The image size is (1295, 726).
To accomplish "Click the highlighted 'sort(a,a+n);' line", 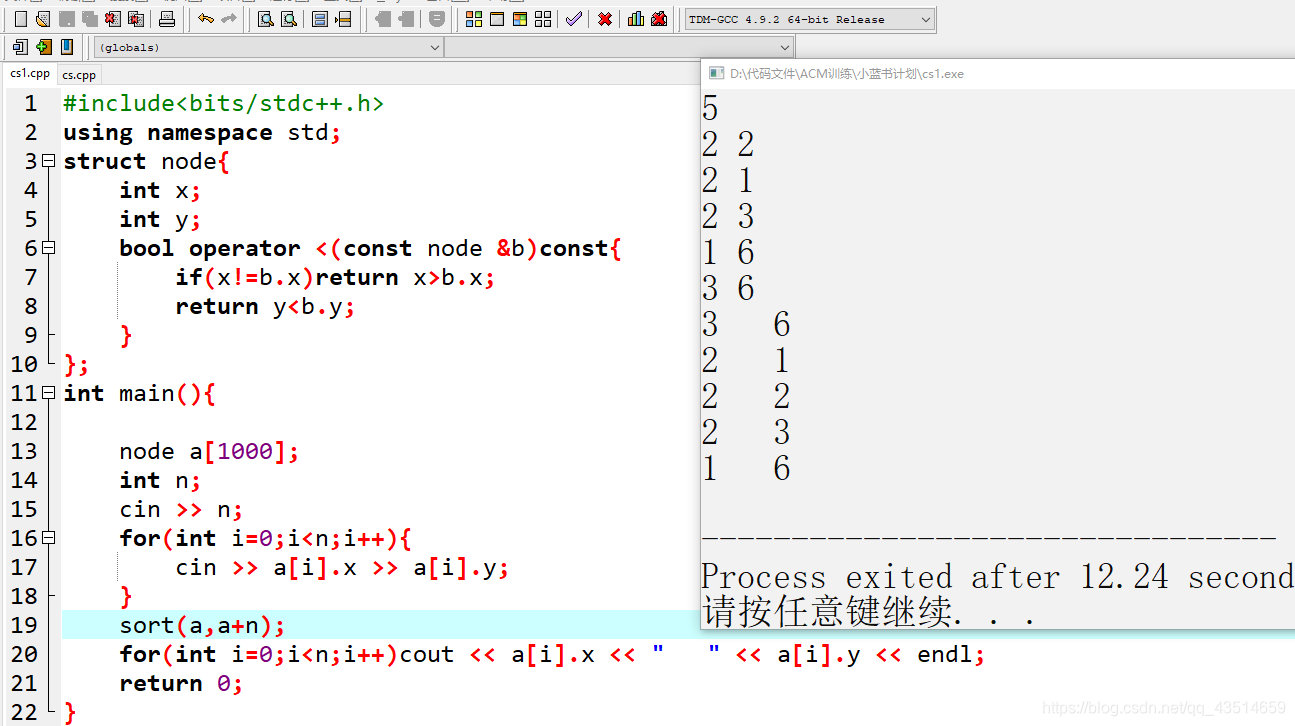I will [202, 626].
